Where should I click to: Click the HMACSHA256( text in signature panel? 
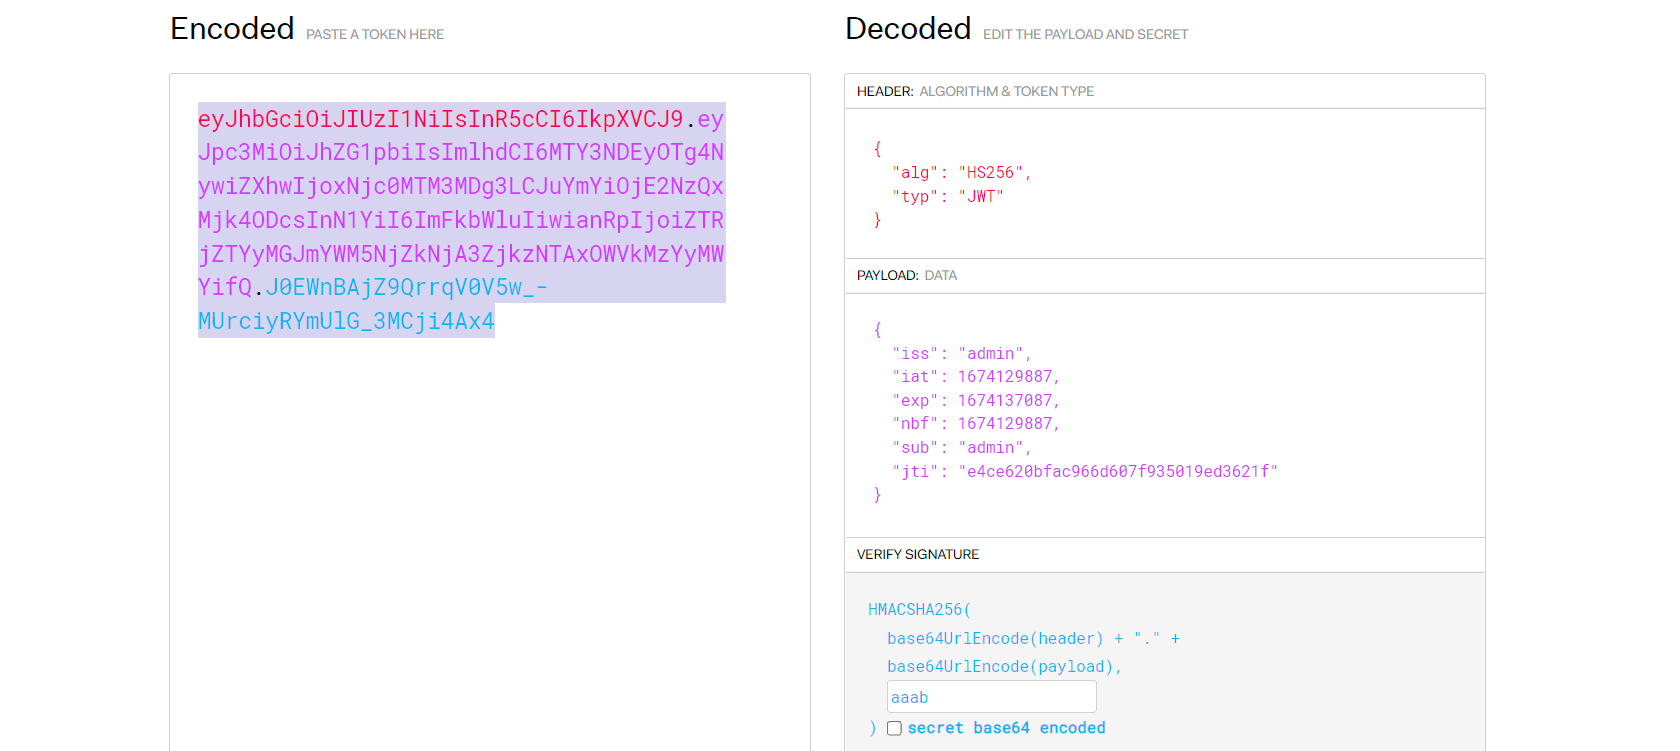[918, 609]
